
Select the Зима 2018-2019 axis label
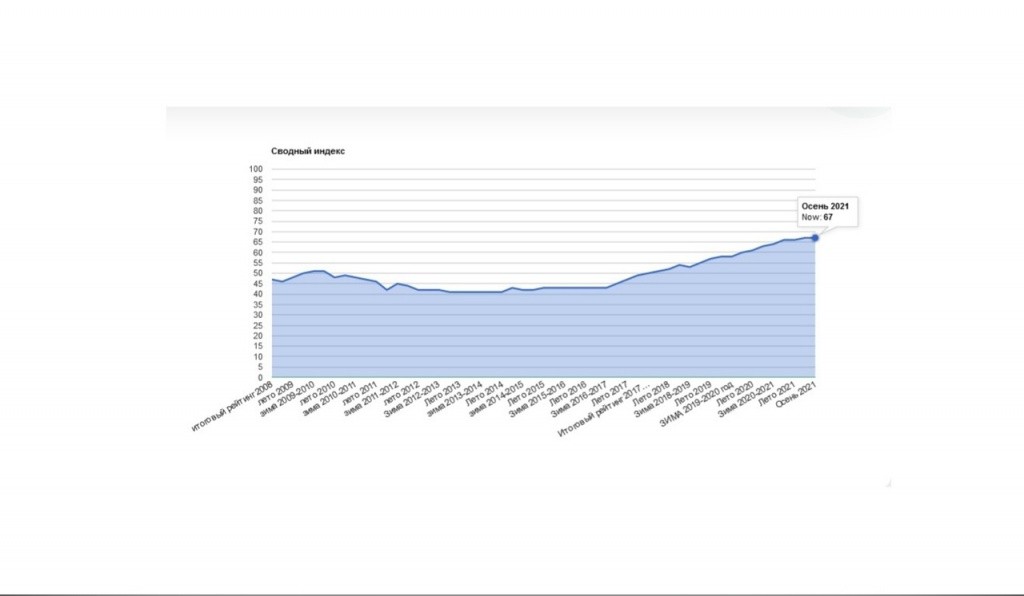(x=663, y=400)
